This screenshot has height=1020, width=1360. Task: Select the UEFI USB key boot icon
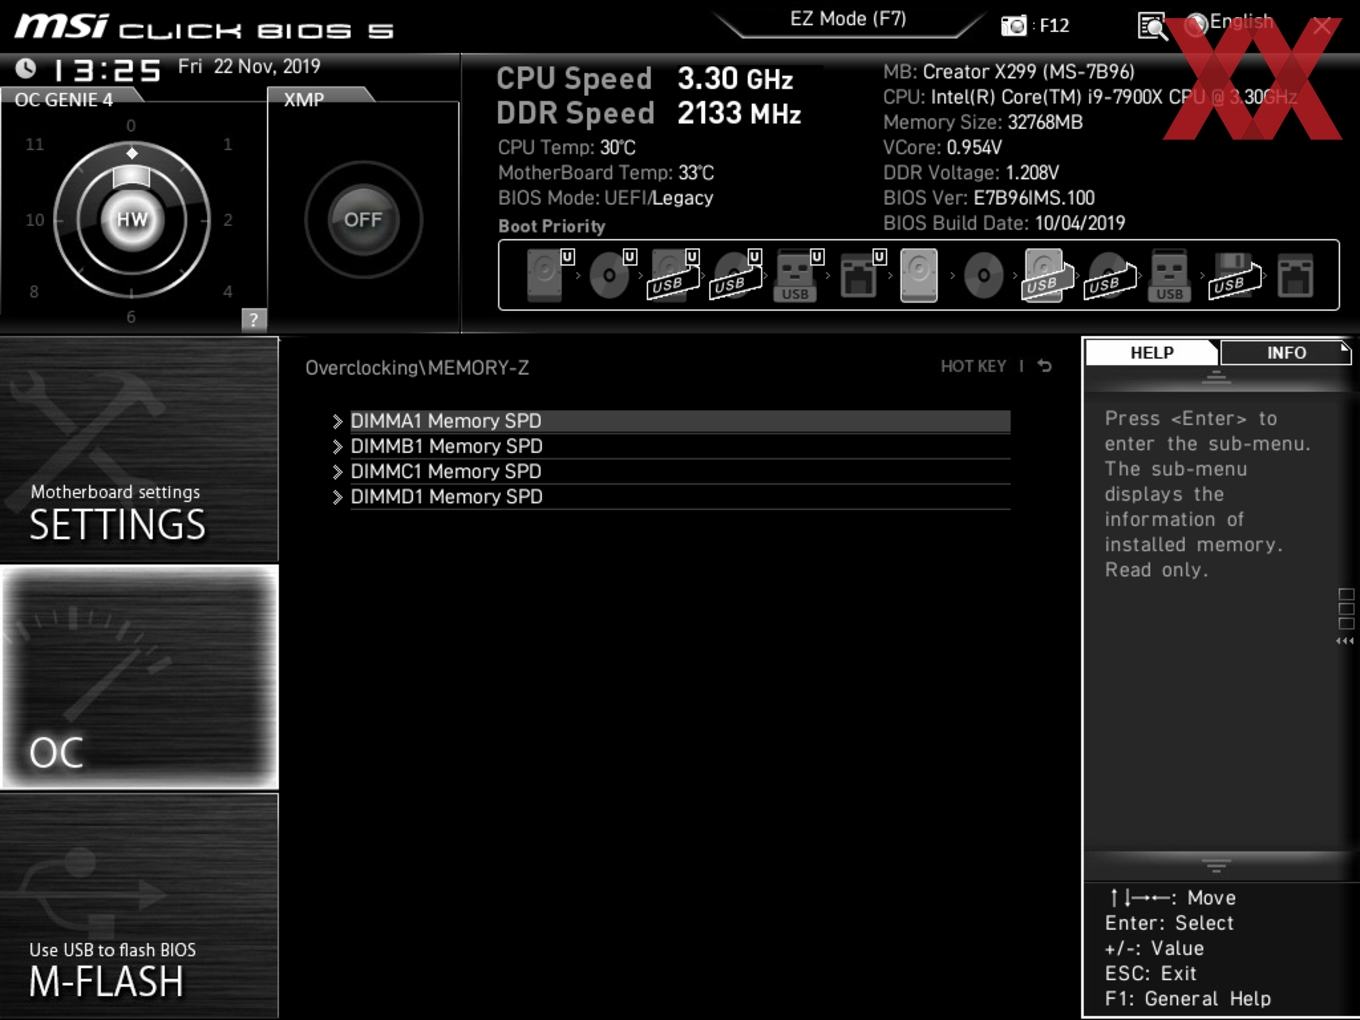798,275
